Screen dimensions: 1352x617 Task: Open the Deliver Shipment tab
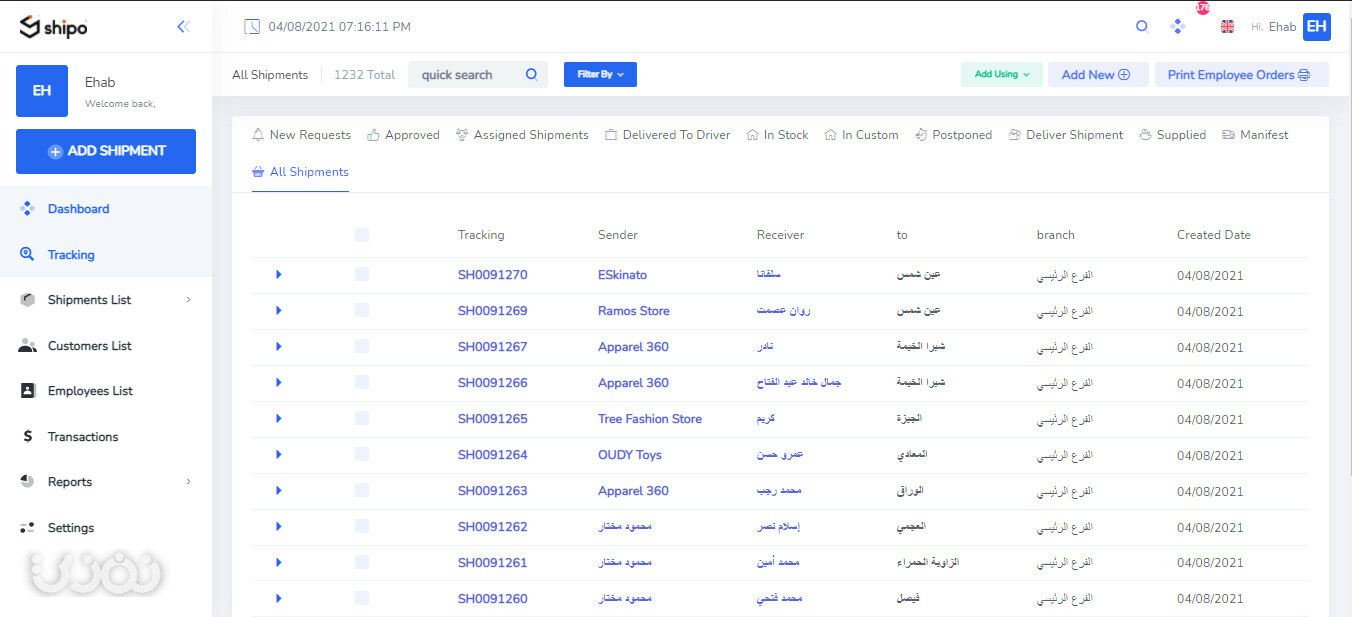point(1066,135)
